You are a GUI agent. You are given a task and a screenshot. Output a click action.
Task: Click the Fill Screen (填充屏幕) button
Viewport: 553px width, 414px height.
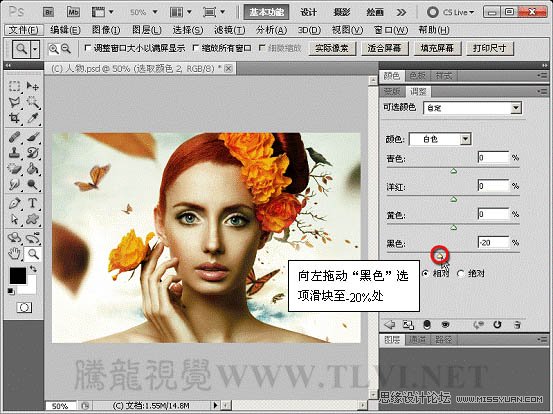pos(437,48)
